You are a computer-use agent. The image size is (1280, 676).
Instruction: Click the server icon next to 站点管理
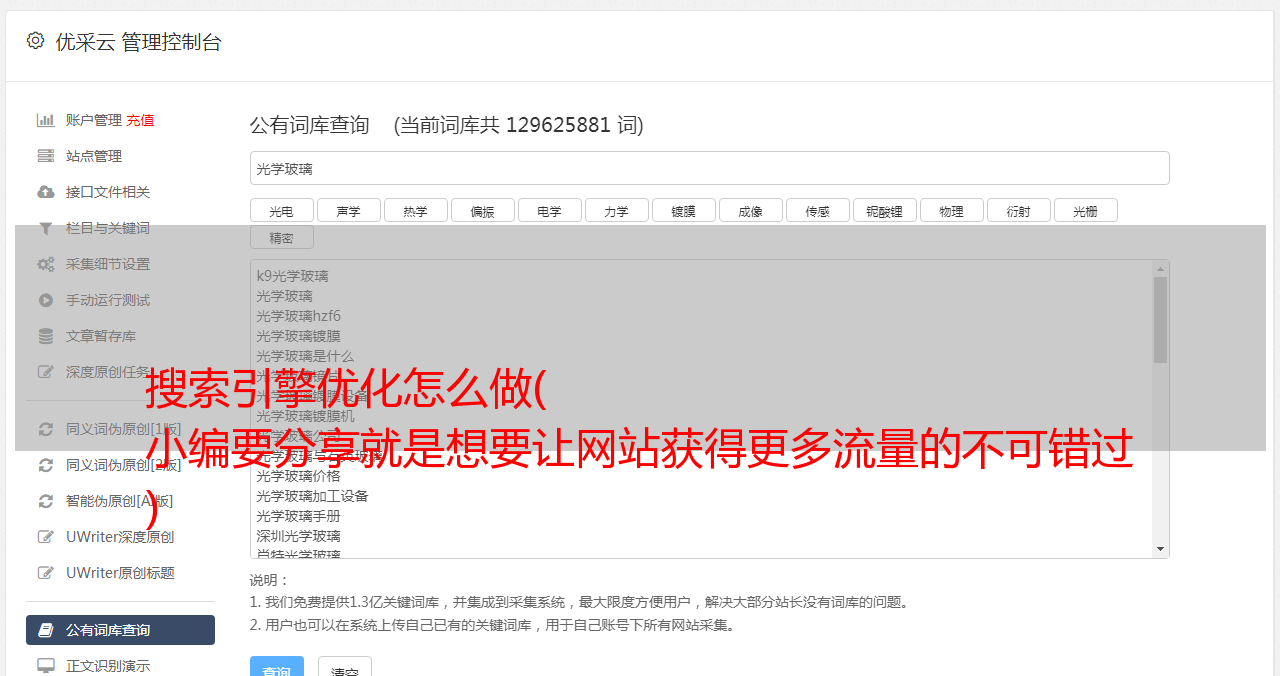[x=46, y=156]
